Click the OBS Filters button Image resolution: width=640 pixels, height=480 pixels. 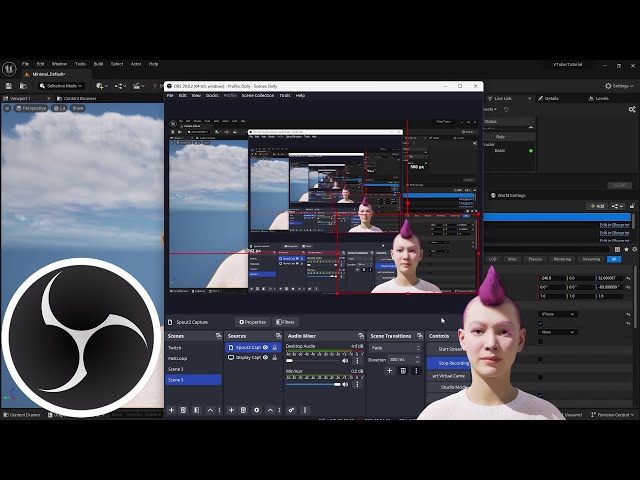tap(285, 322)
